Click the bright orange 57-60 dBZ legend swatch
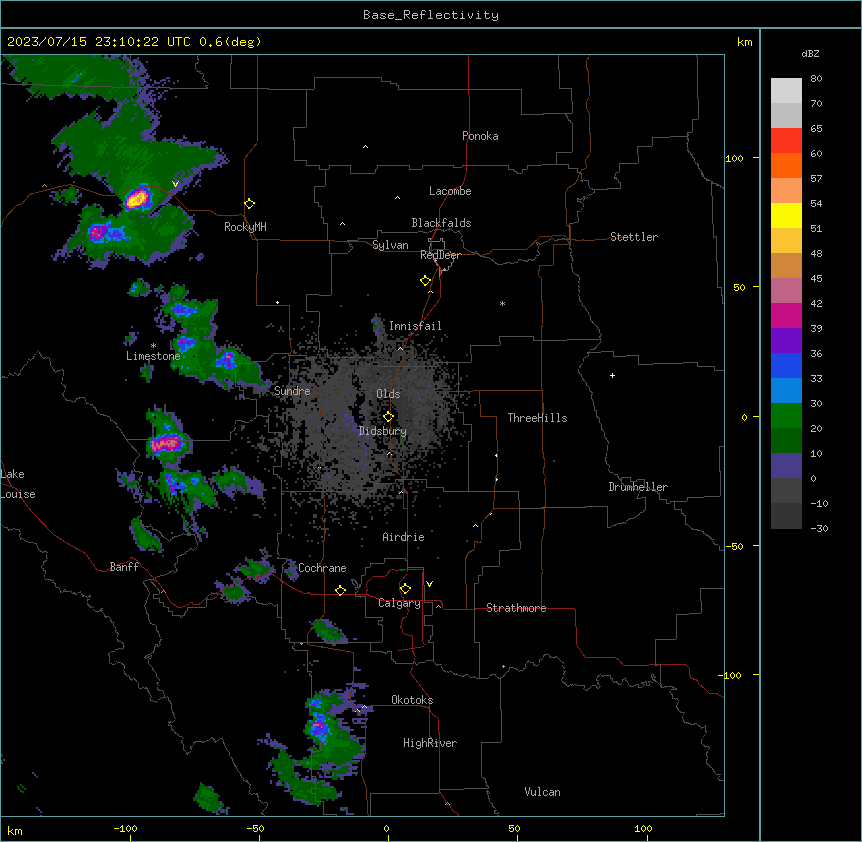Image resolution: width=862 pixels, height=842 pixels. click(x=786, y=165)
